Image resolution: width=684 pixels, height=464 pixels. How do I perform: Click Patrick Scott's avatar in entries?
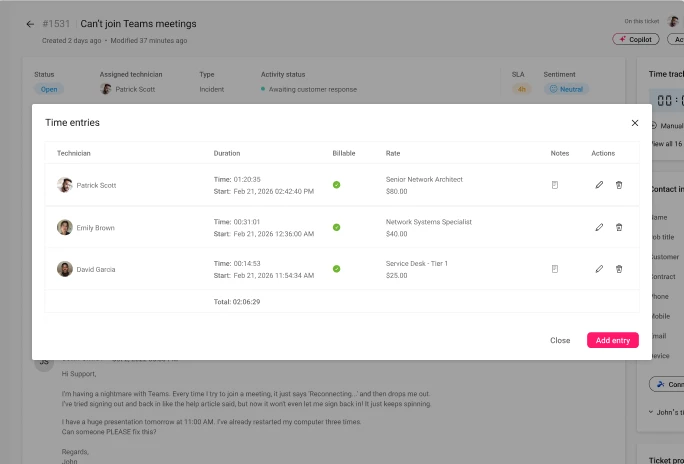pyautogui.click(x=65, y=185)
